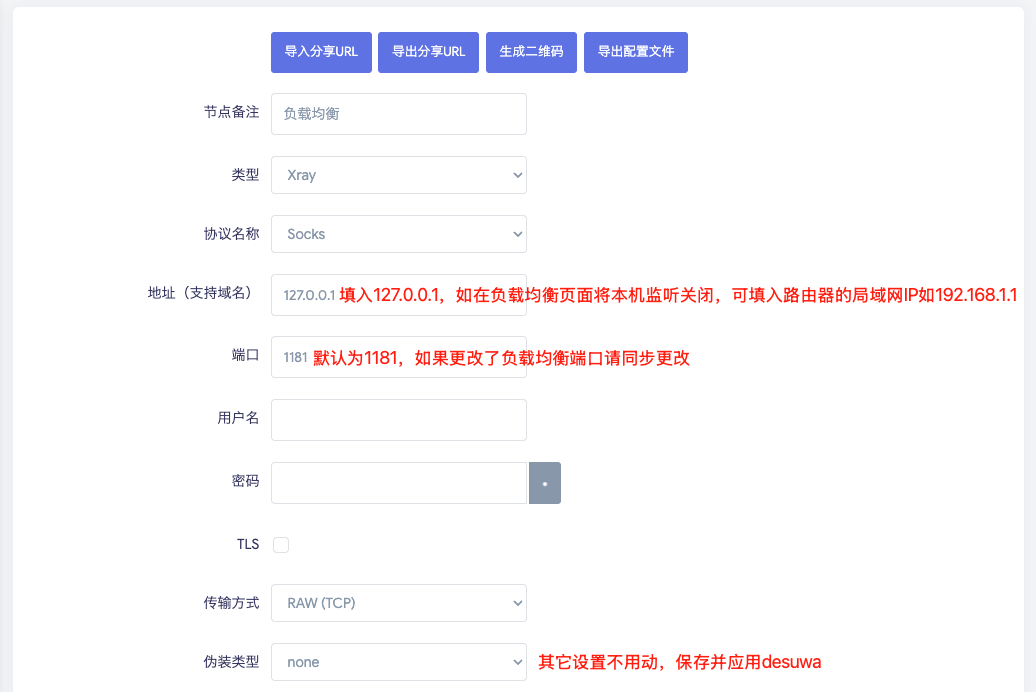Open the 传输方式 dropdown showing RAW (TCP)
1036x692 pixels.
click(x=398, y=603)
